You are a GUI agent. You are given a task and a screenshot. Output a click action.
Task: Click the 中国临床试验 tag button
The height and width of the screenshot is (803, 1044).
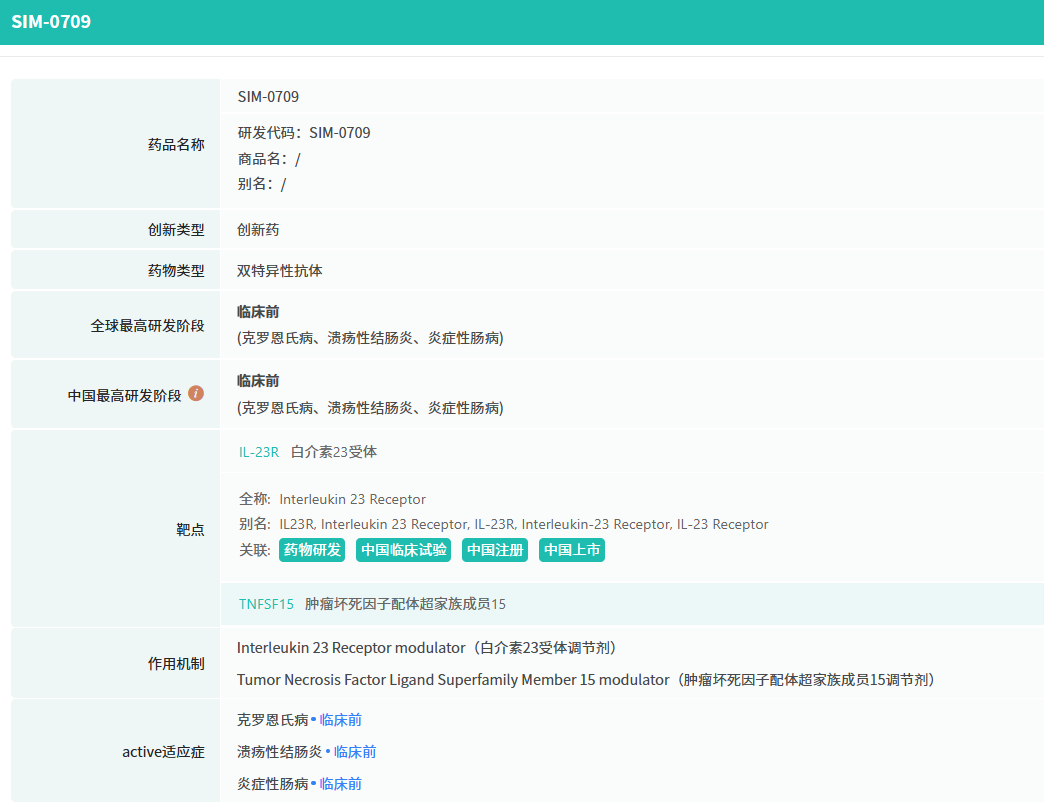[403, 550]
